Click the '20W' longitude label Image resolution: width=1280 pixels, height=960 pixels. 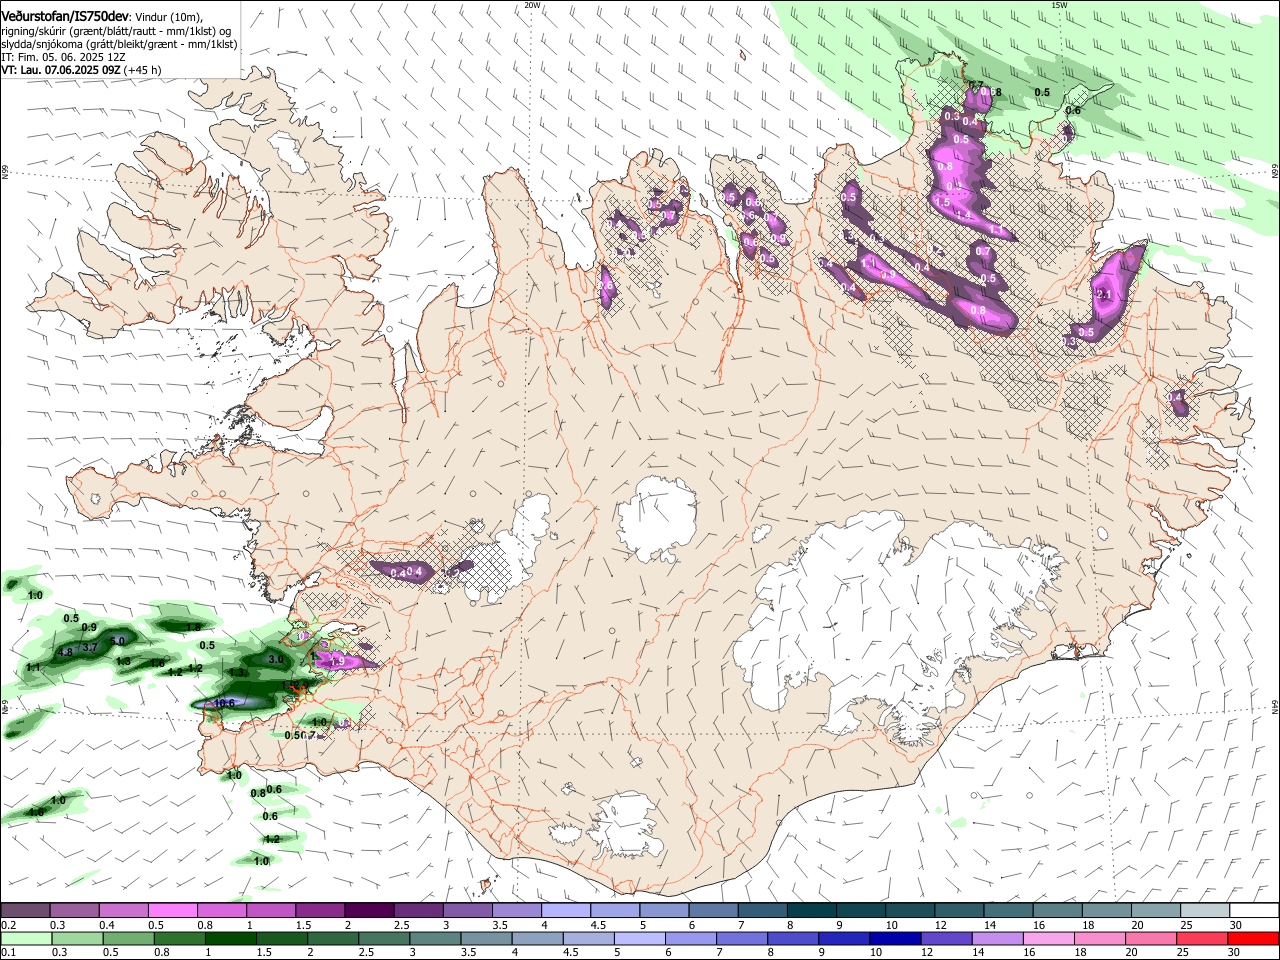point(532,5)
